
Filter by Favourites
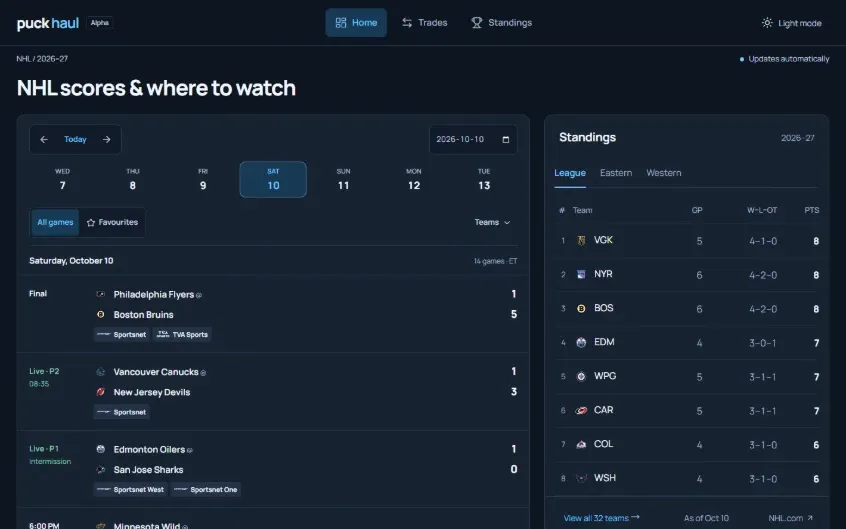112,222
